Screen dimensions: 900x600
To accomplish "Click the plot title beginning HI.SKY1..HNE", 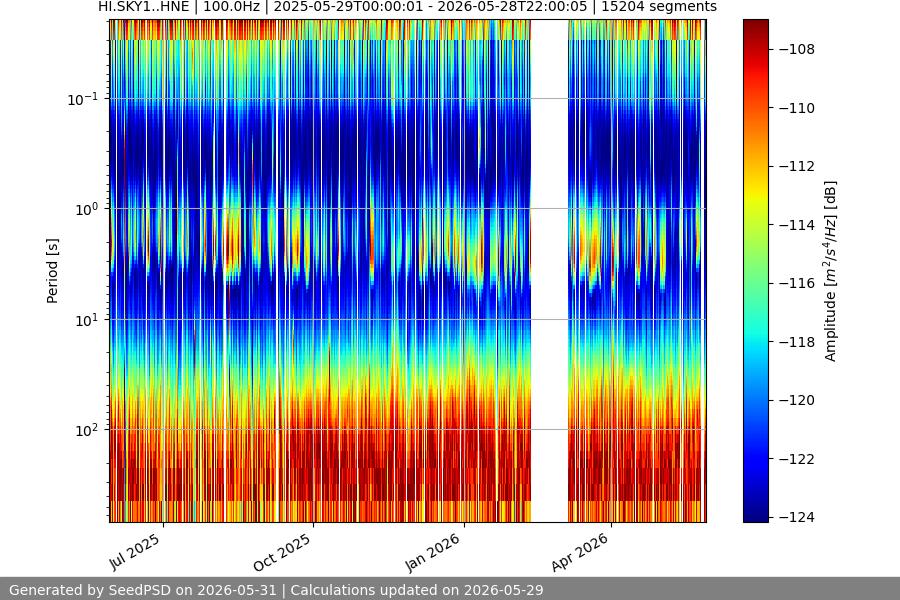I will tap(407, 7).
